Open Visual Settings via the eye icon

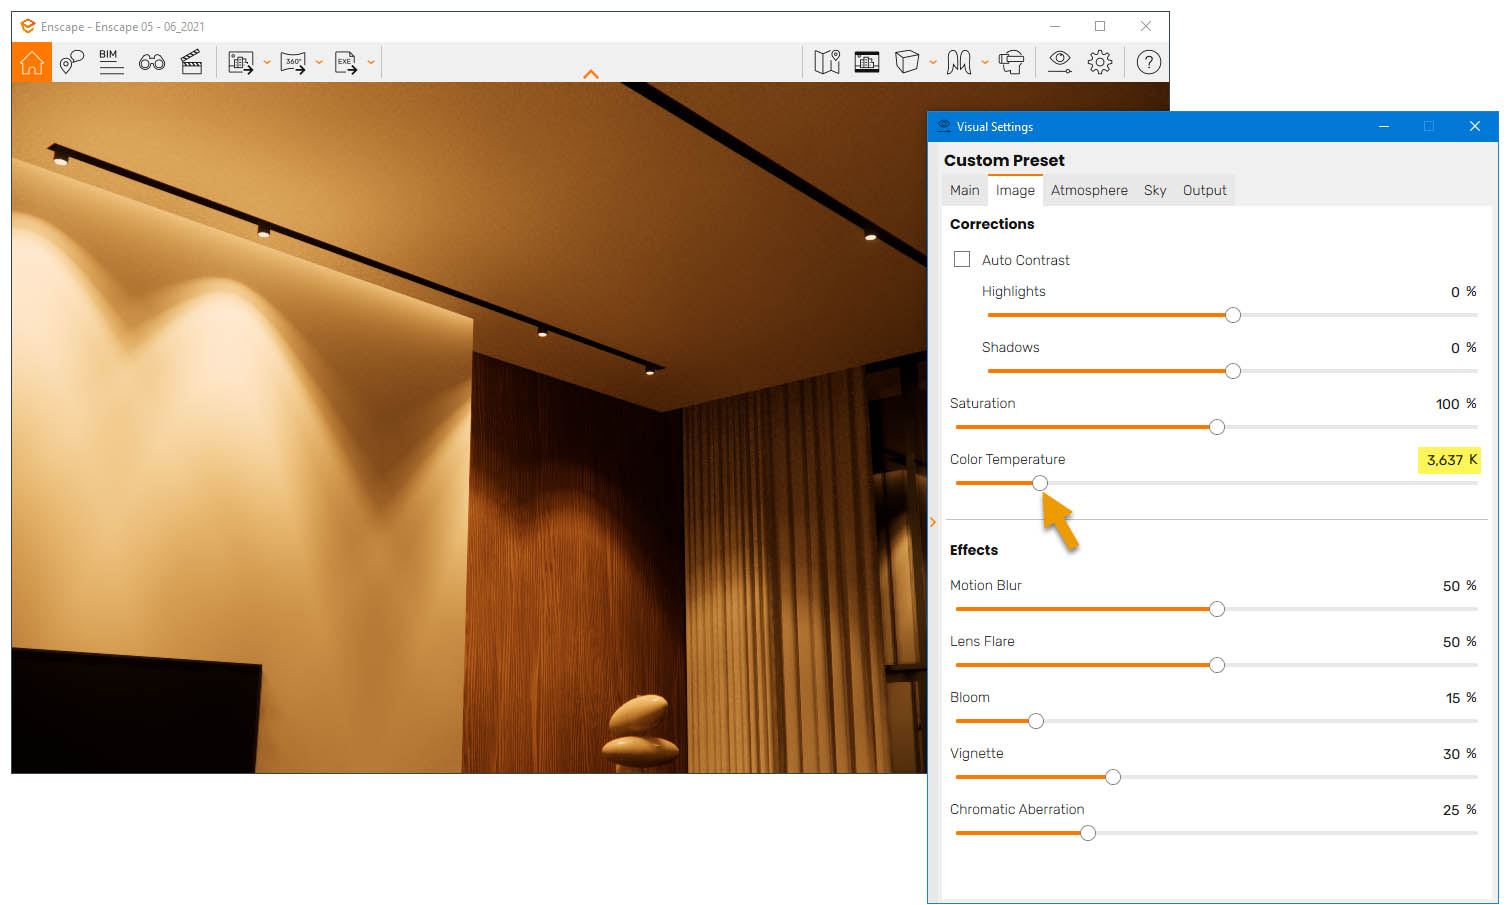click(x=1059, y=61)
